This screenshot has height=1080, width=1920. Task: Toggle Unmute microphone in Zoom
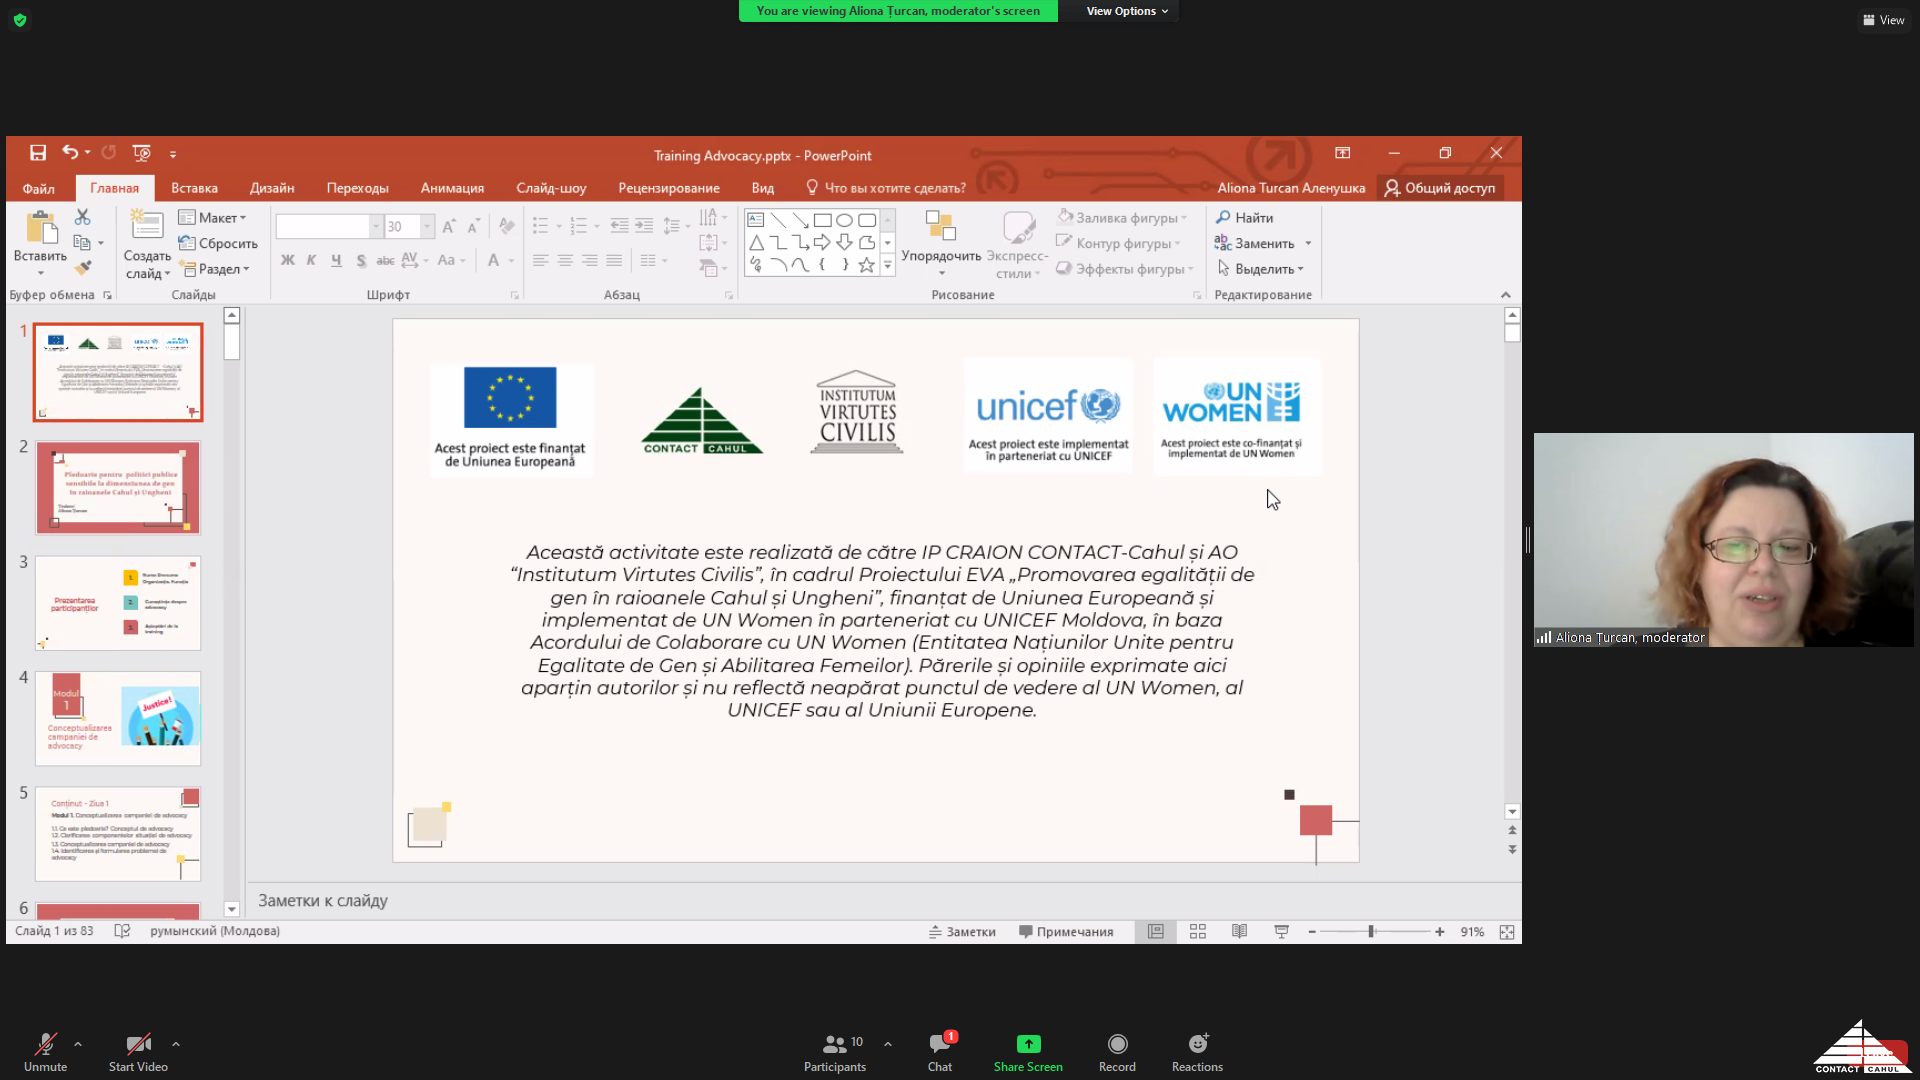pos(45,1051)
